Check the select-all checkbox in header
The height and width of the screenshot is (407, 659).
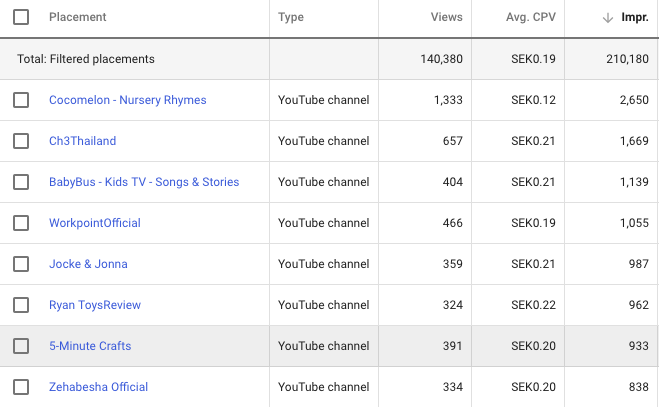21,17
